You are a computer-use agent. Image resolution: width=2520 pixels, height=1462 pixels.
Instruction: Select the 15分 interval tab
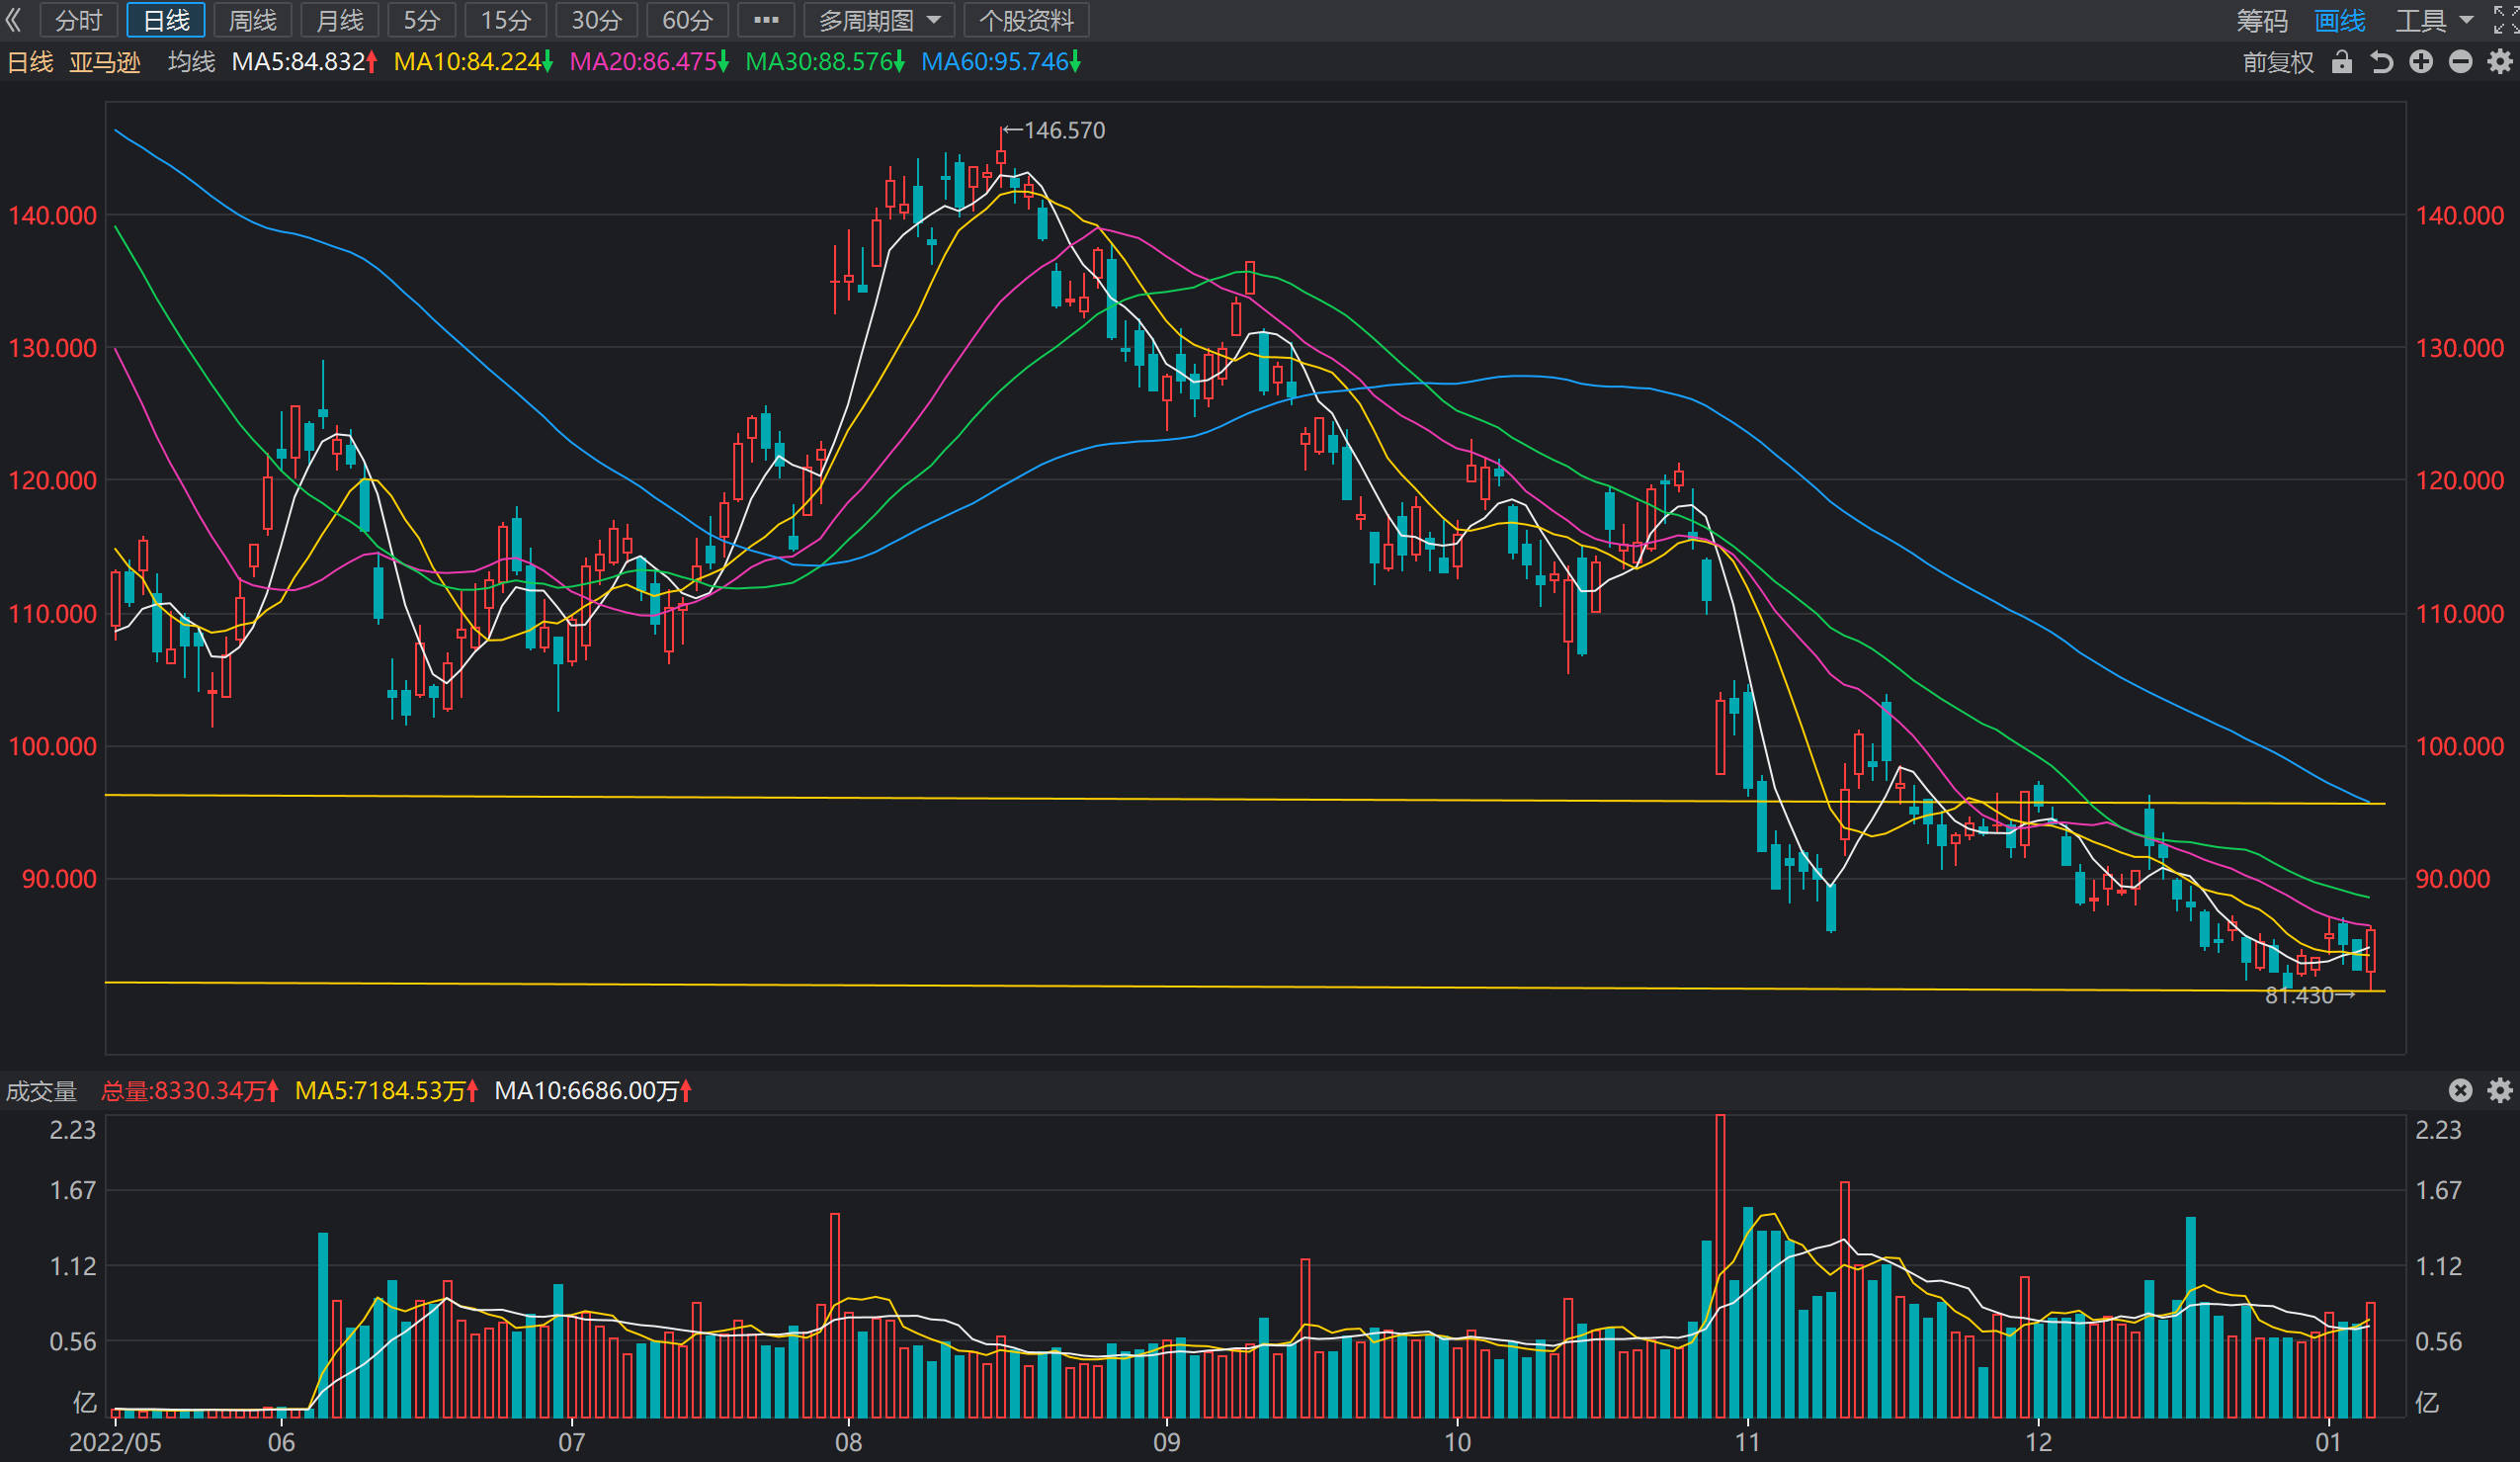click(x=505, y=20)
